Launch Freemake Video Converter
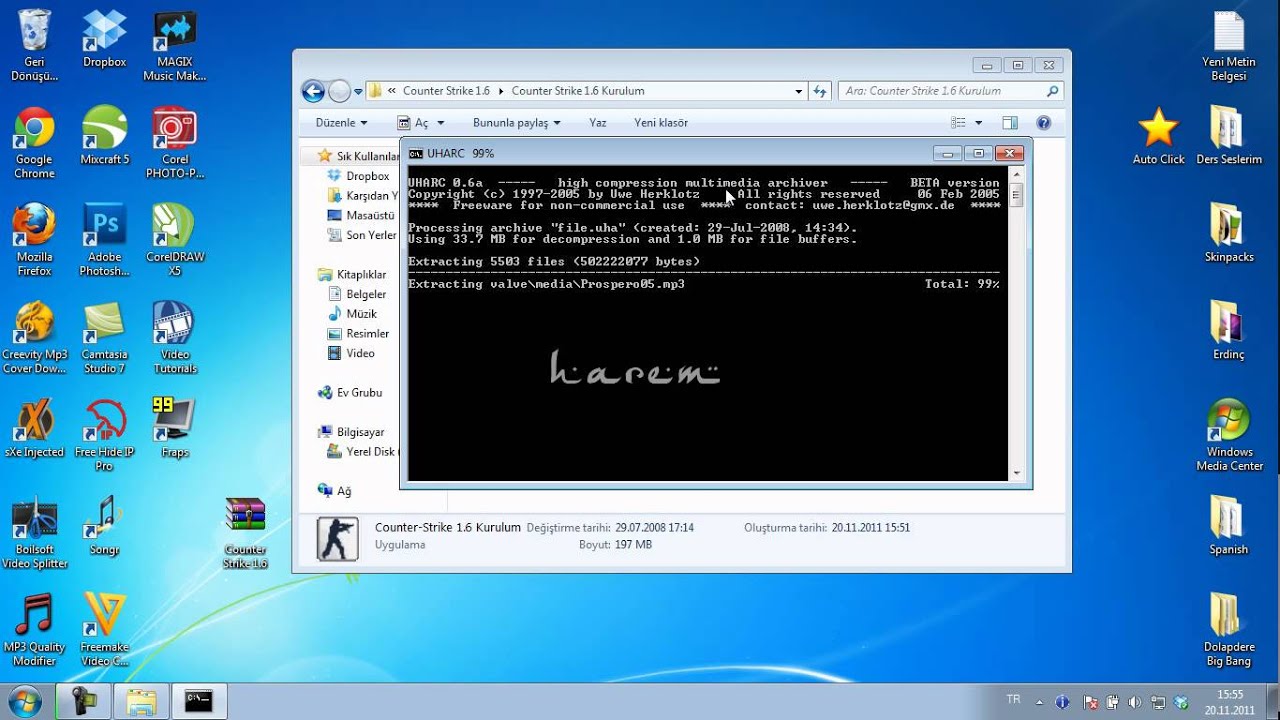The height and width of the screenshot is (720, 1280). click(x=104, y=630)
